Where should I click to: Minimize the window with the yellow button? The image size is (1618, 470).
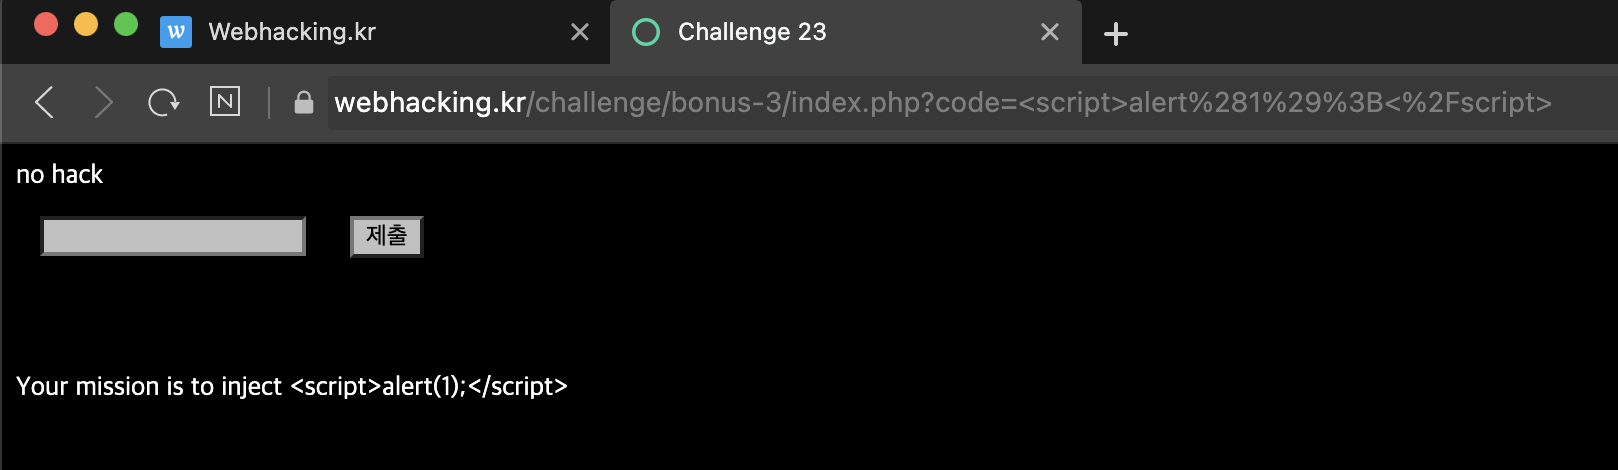click(86, 24)
